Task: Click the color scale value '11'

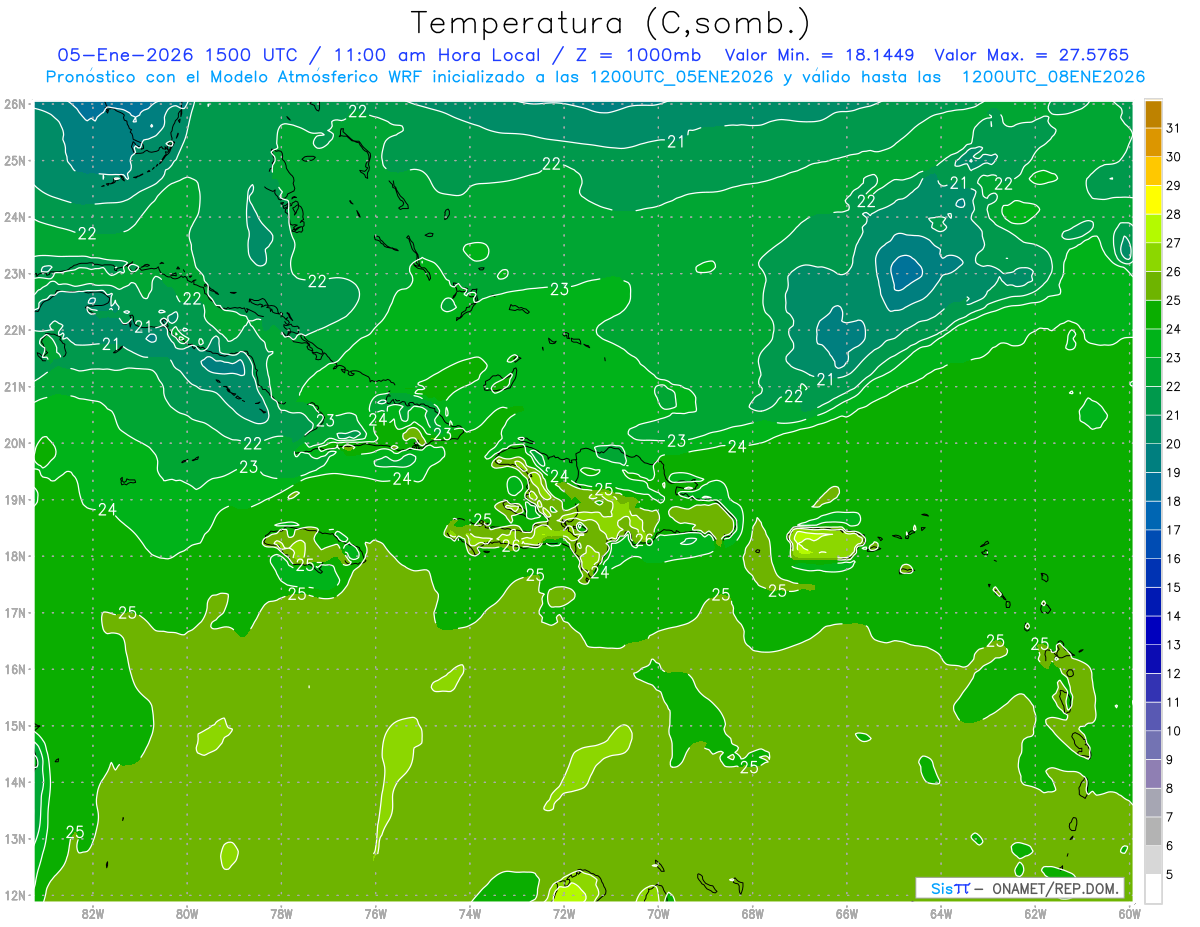Action: pos(1174,703)
